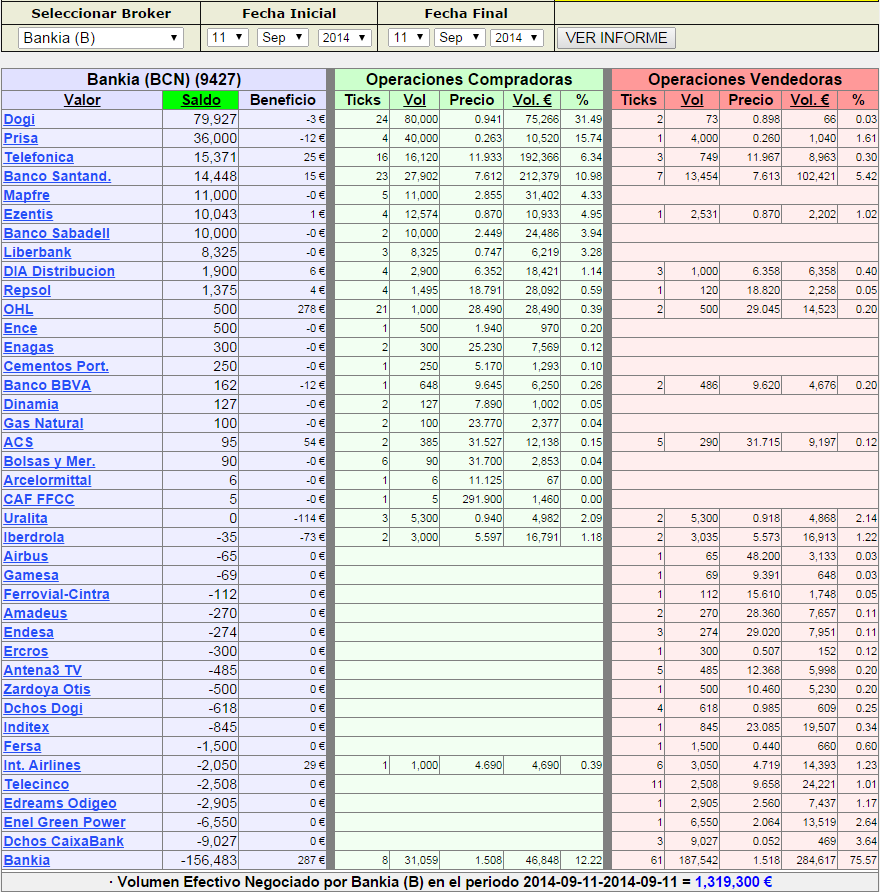This screenshot has height=892, width=881.
Task: Open the Banco Sabadell link
Action: [x=57, y=233]
